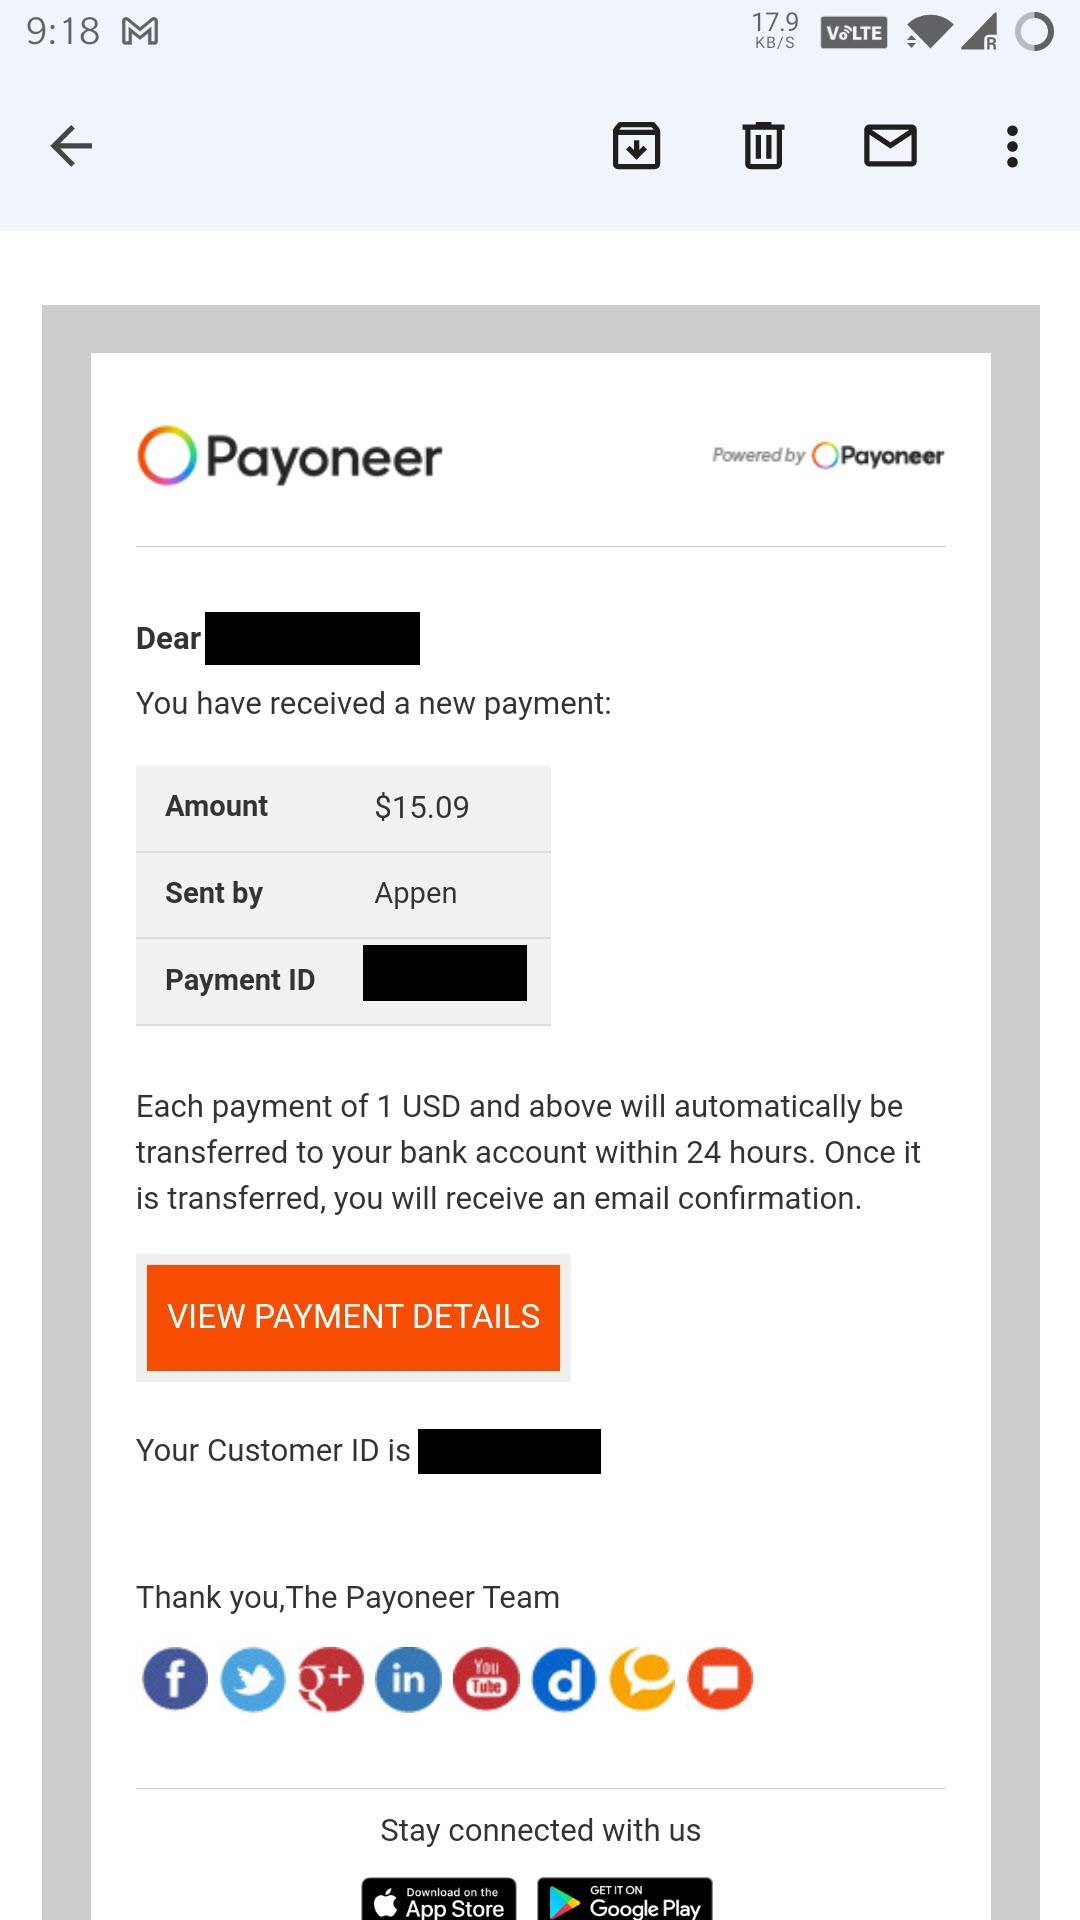The height and width of the screenshot is (1920, 1080).
Task: Tap the $15.09 amount value
Action: (x=422, y=807)
